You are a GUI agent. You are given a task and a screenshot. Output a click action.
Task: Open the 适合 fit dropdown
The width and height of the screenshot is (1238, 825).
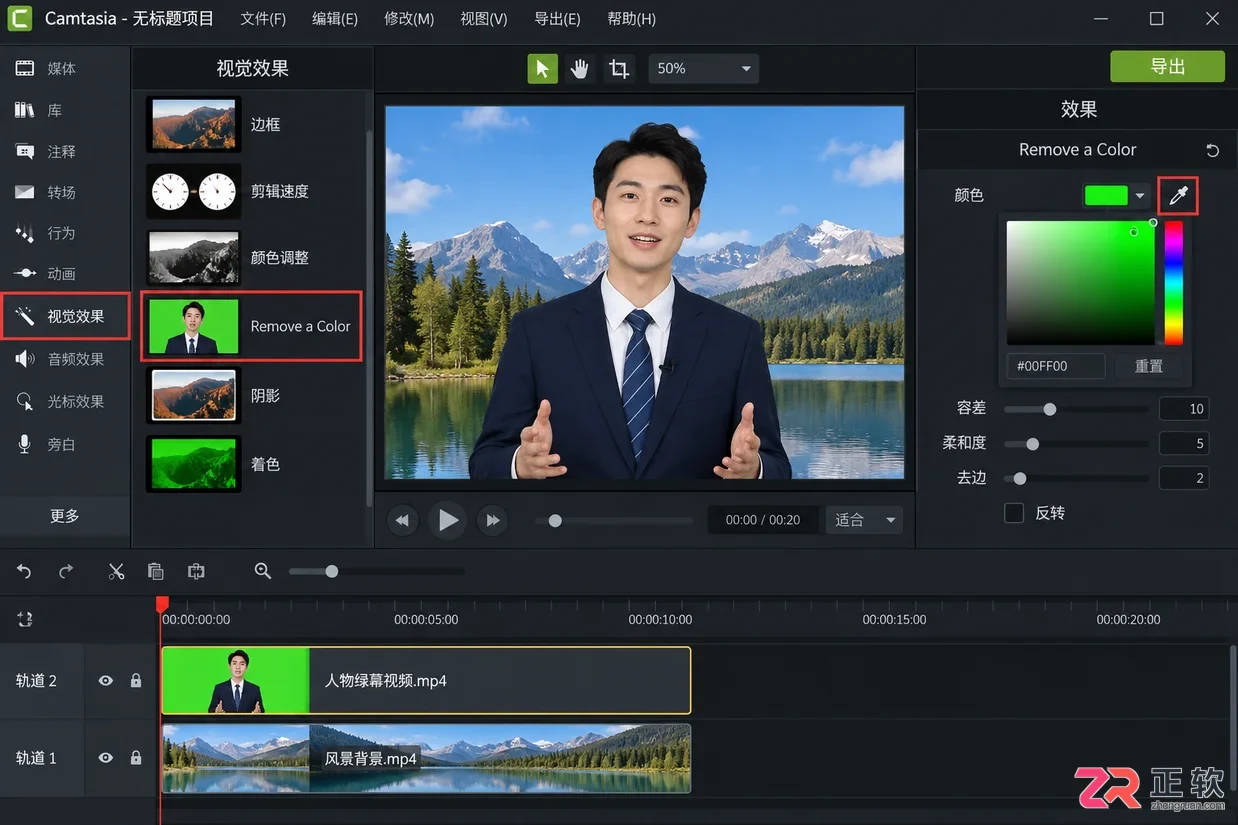[x=864, y=520]
